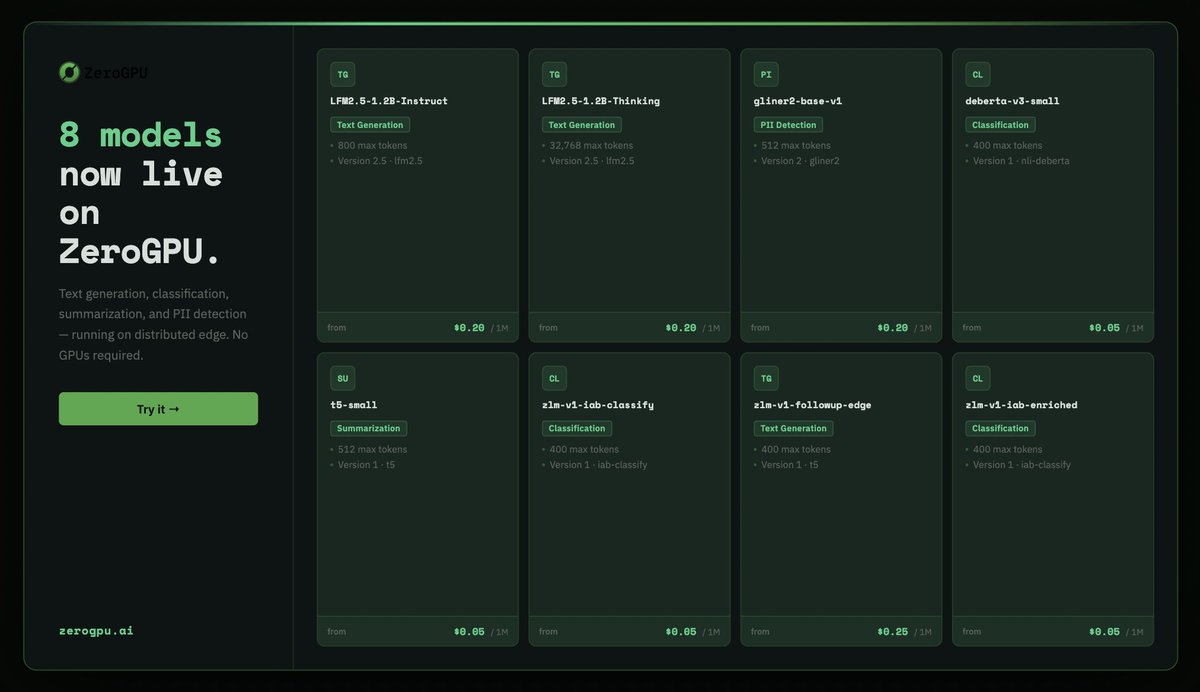Click the 32,768 max tokens text
This screenshot has width=1200, height=692.
[x=591, y=145]
